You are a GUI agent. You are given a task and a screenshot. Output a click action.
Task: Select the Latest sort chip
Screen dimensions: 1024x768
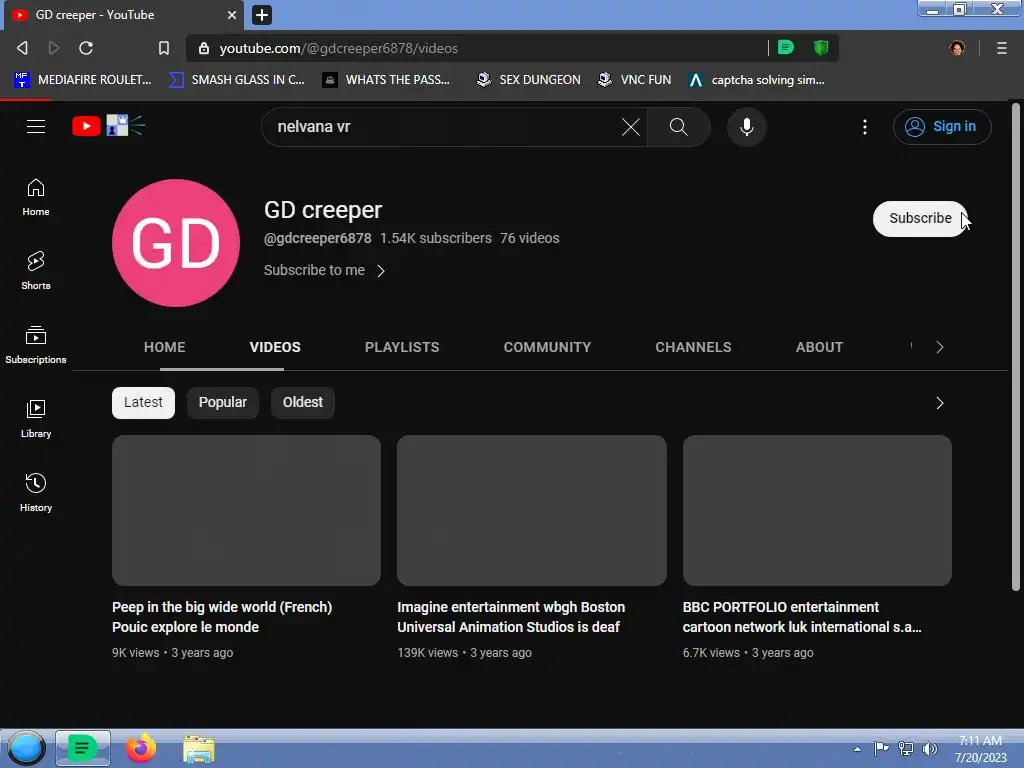(143, 402)
